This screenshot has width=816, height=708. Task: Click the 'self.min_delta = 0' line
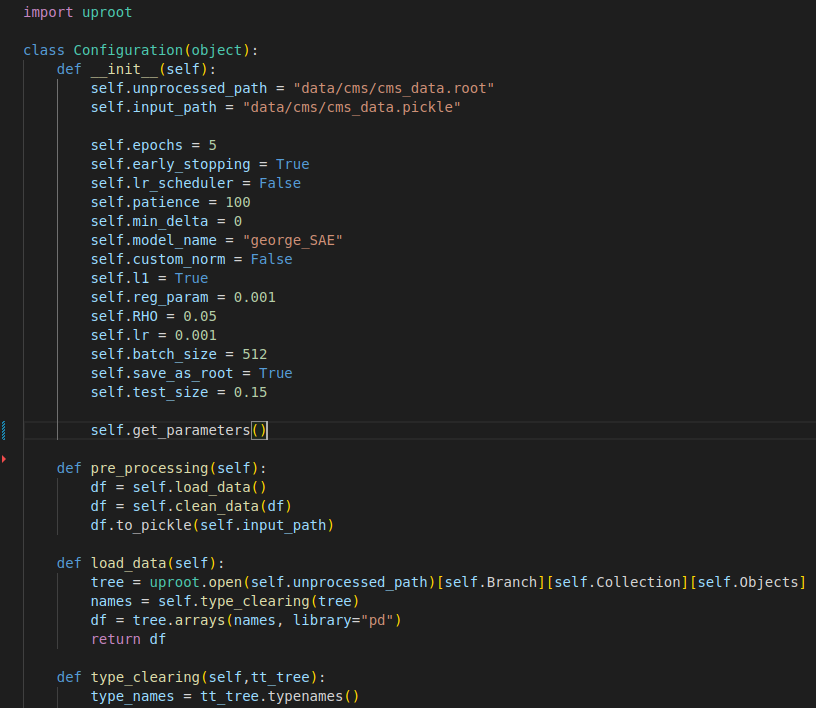[167, 221]
